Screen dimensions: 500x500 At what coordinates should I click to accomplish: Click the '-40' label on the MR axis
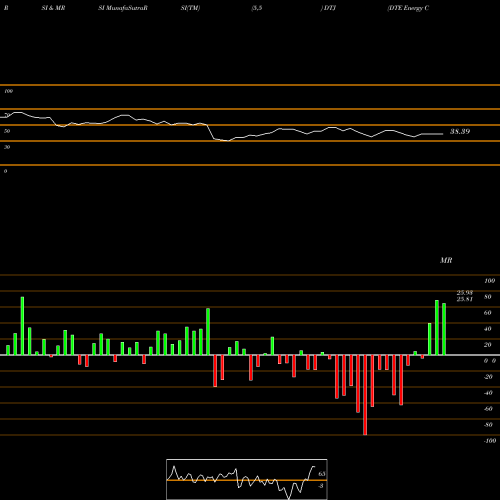488,393
